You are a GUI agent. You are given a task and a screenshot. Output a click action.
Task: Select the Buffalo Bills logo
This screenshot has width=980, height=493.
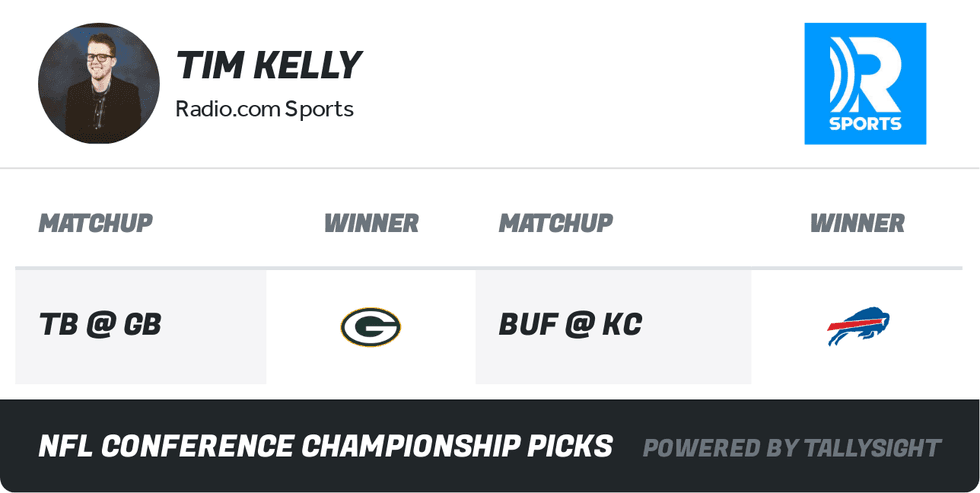(x=858, y=326)
